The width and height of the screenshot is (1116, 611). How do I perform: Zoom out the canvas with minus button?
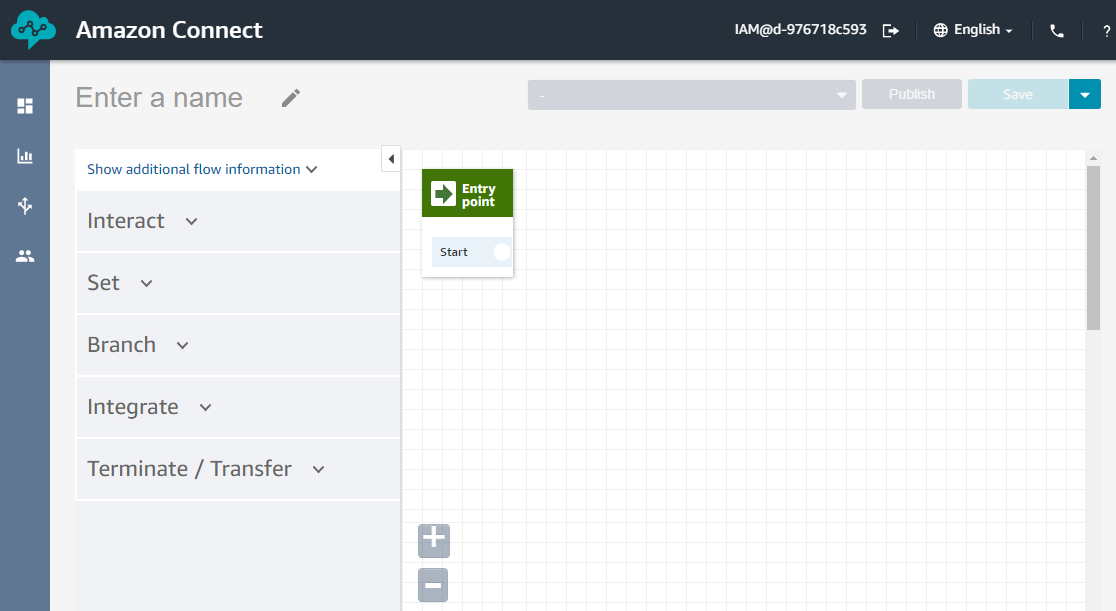[433, 585]
